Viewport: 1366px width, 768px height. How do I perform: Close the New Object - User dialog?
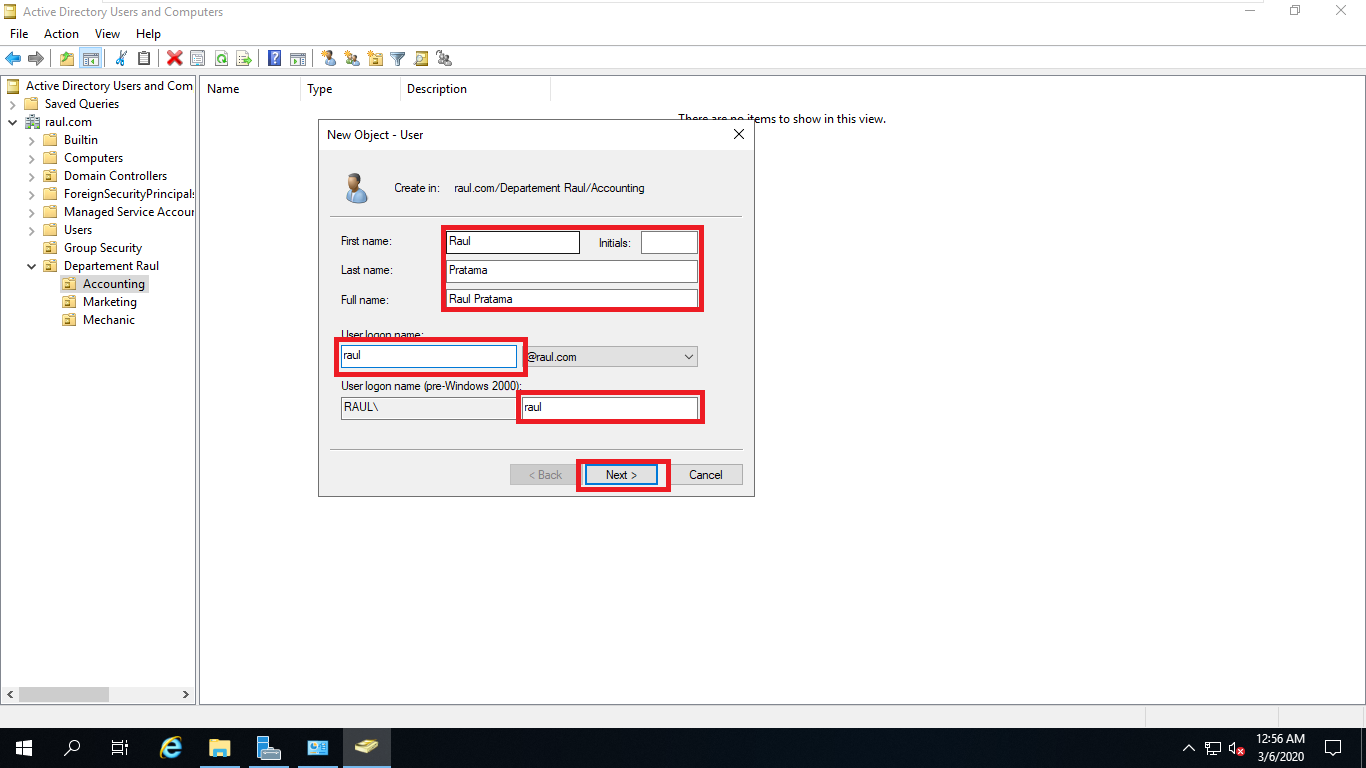coord(739,134)
